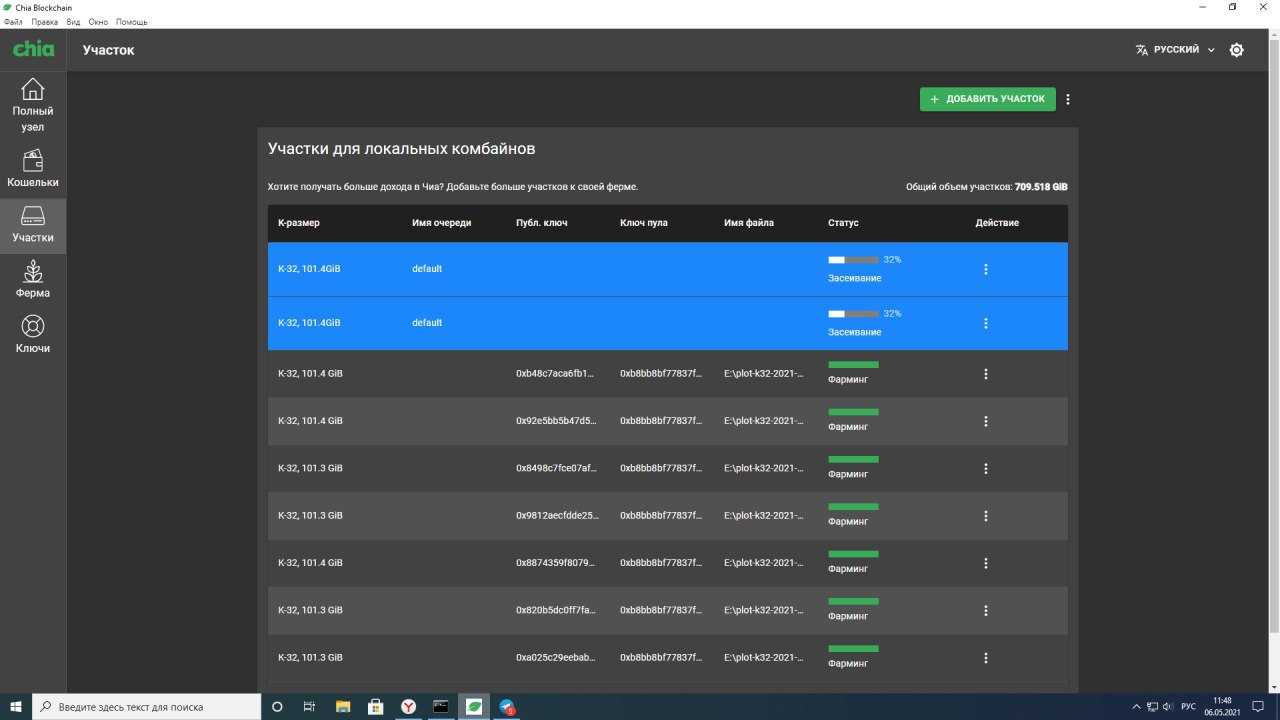Viewport: 1280px width, 720px height.
Task: Open the Правка menu
Action: click(45, 21)
